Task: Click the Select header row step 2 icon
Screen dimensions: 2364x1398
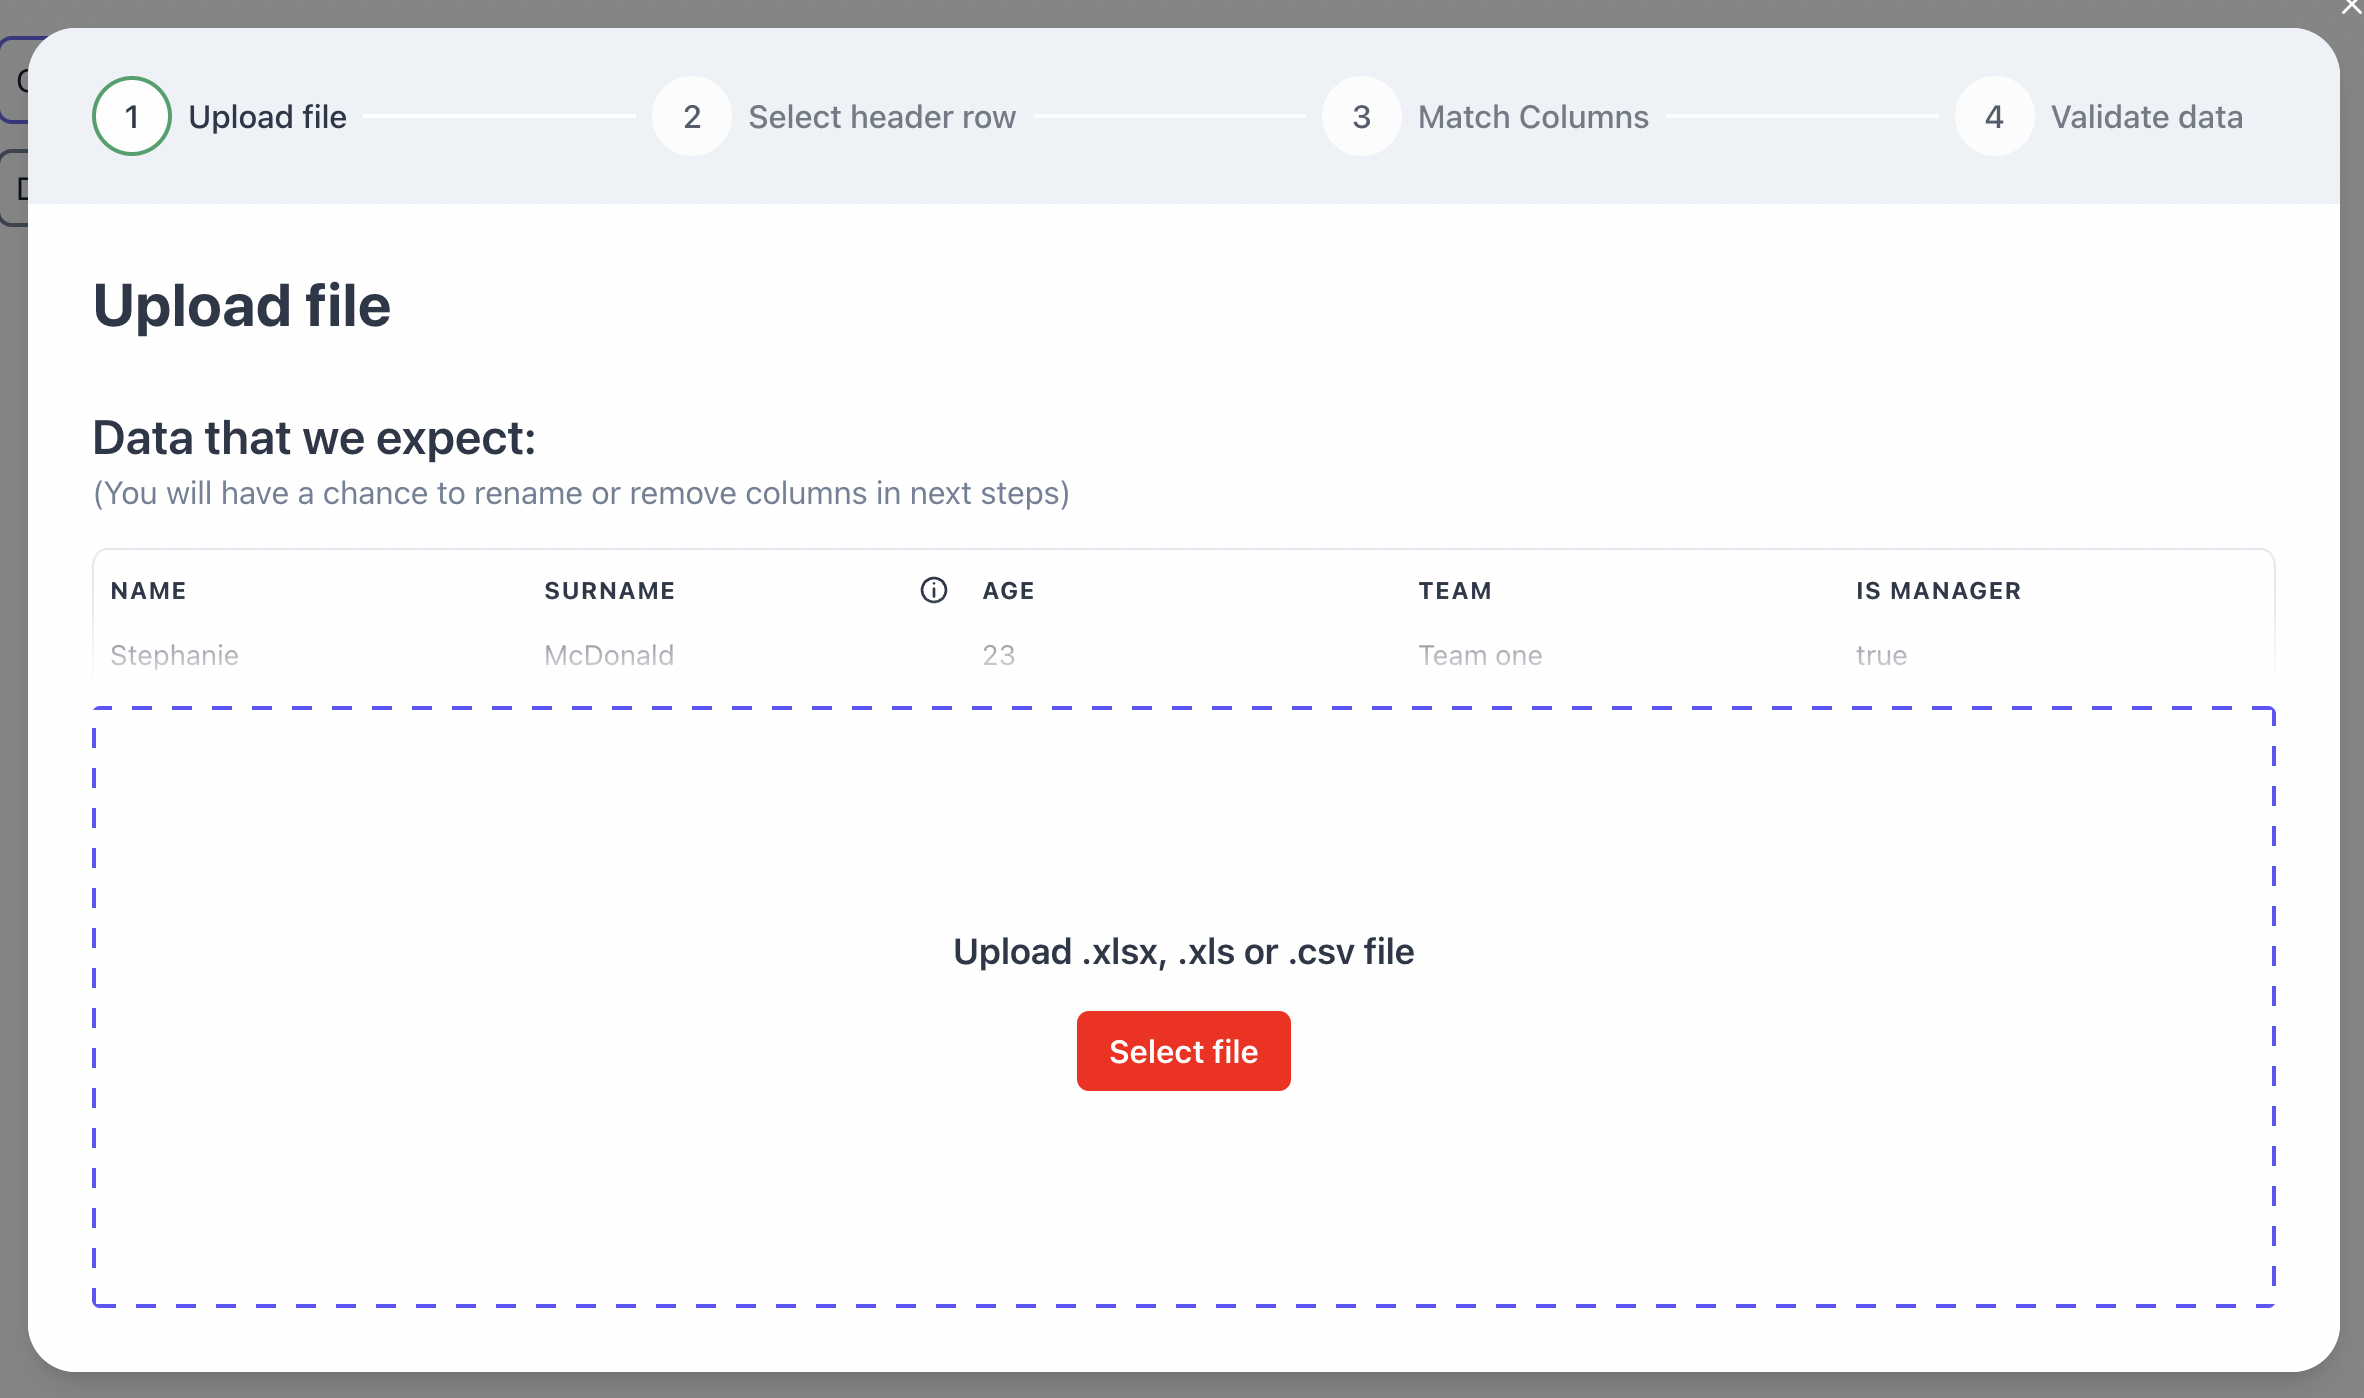Action: pos(694,116)
